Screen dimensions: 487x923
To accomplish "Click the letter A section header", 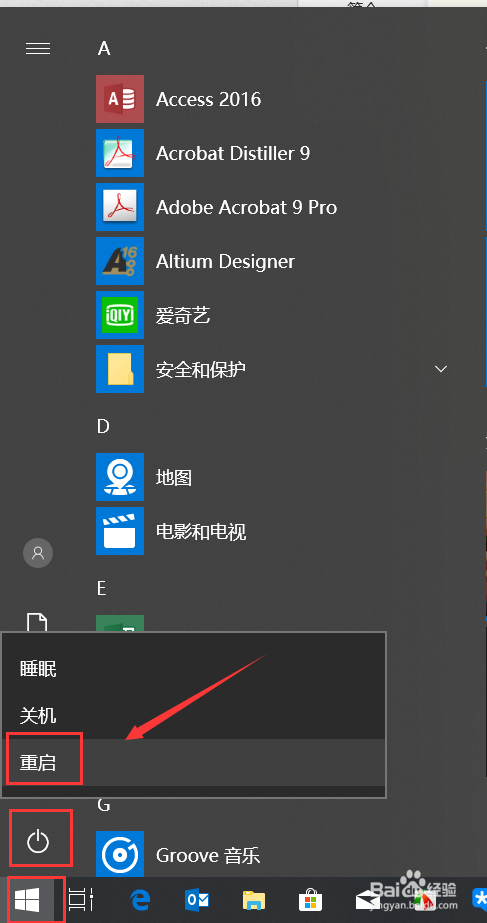I will (104, 48).
